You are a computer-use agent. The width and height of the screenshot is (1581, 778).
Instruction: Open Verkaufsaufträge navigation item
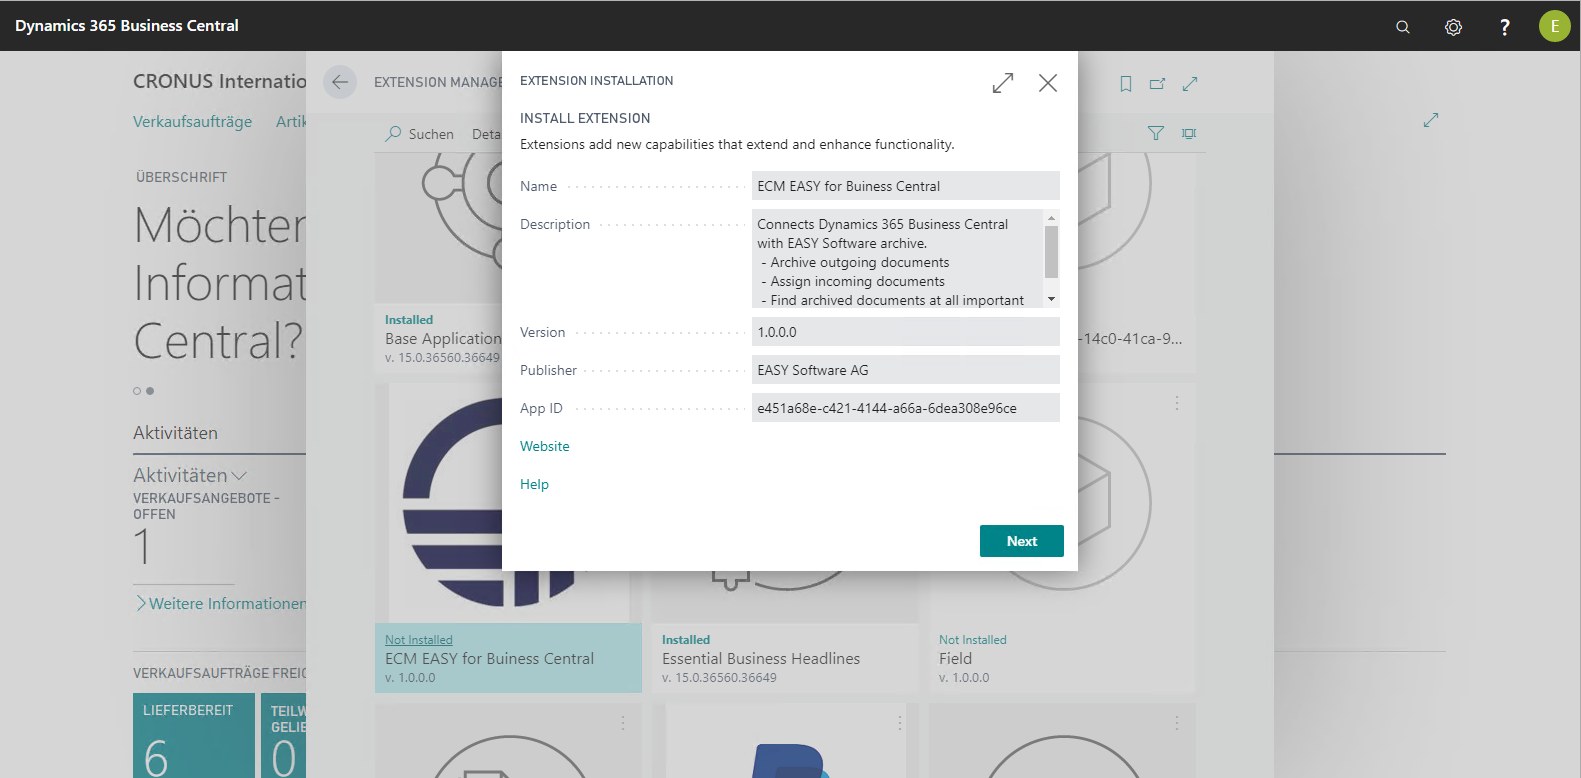click(x=192, y=121)
